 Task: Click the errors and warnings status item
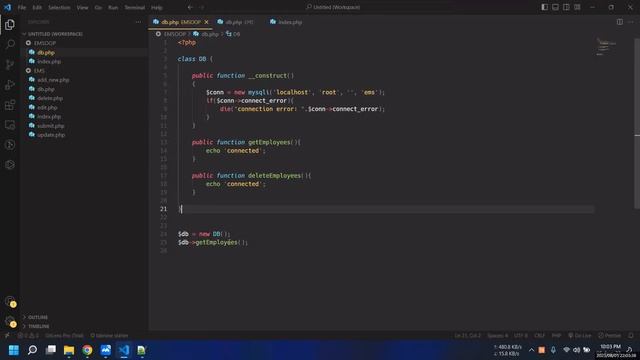(28, 336)
